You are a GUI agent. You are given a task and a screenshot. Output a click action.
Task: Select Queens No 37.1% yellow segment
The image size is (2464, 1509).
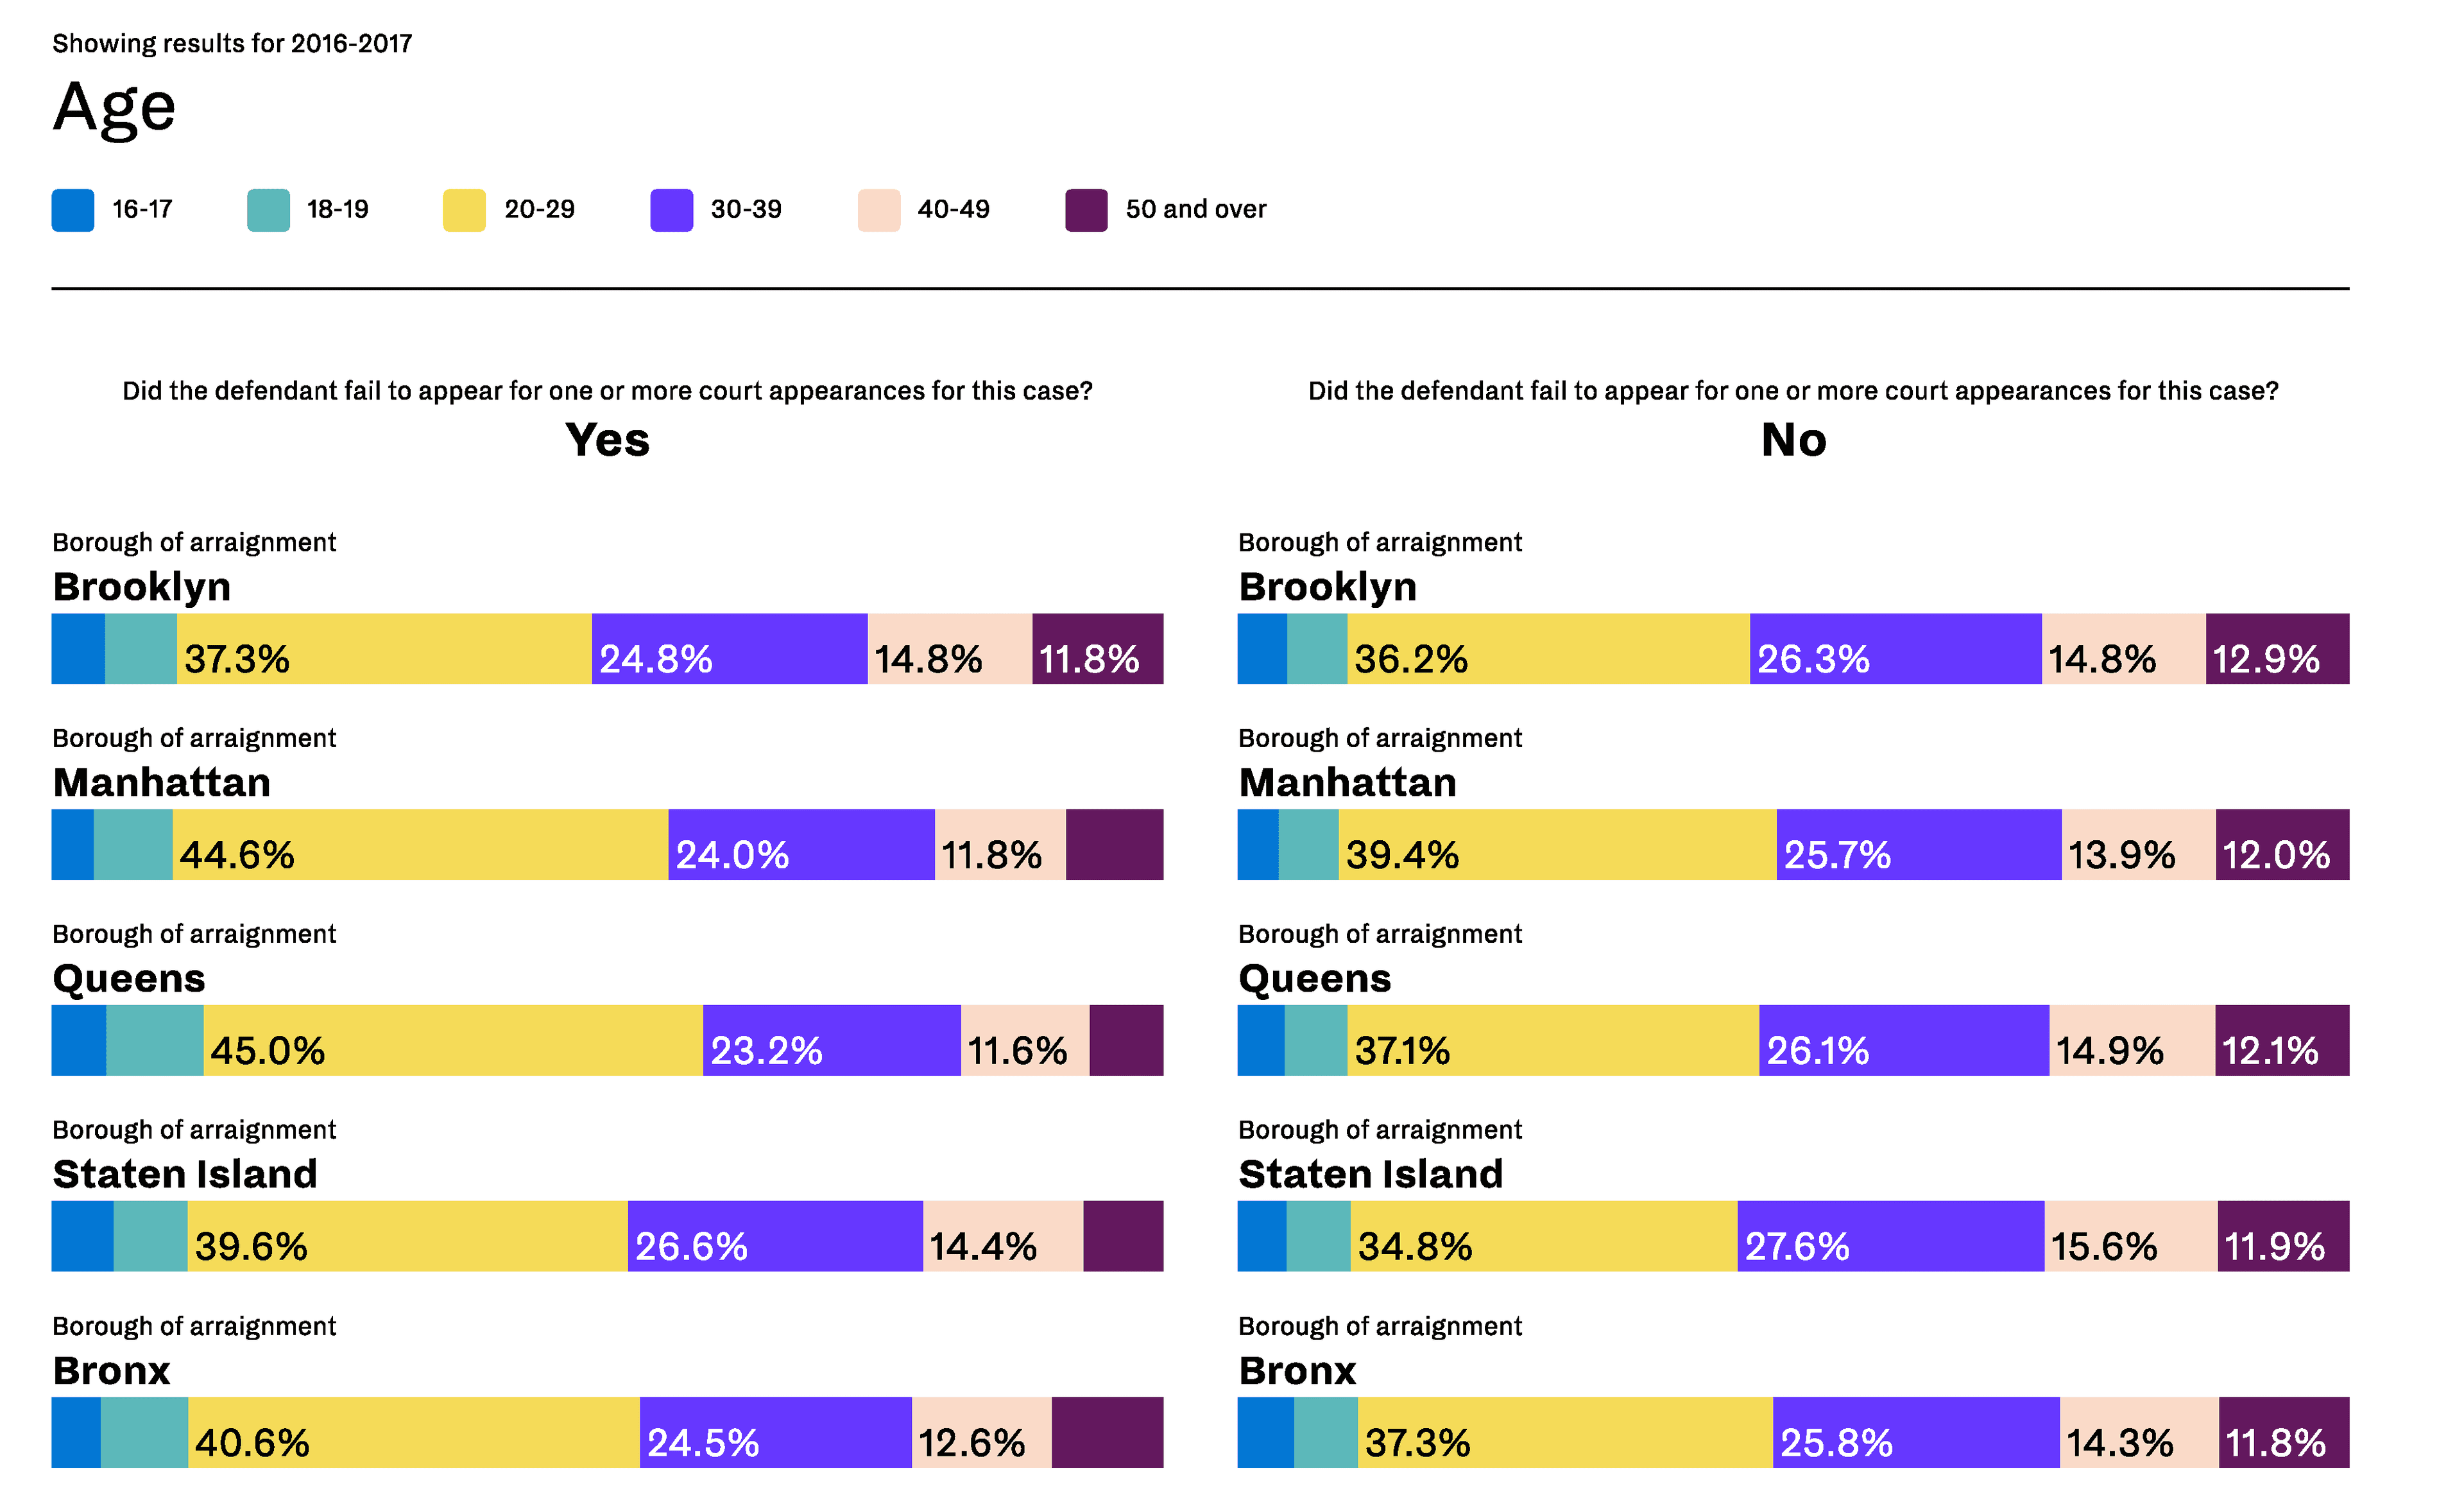click(1552, 1041)
